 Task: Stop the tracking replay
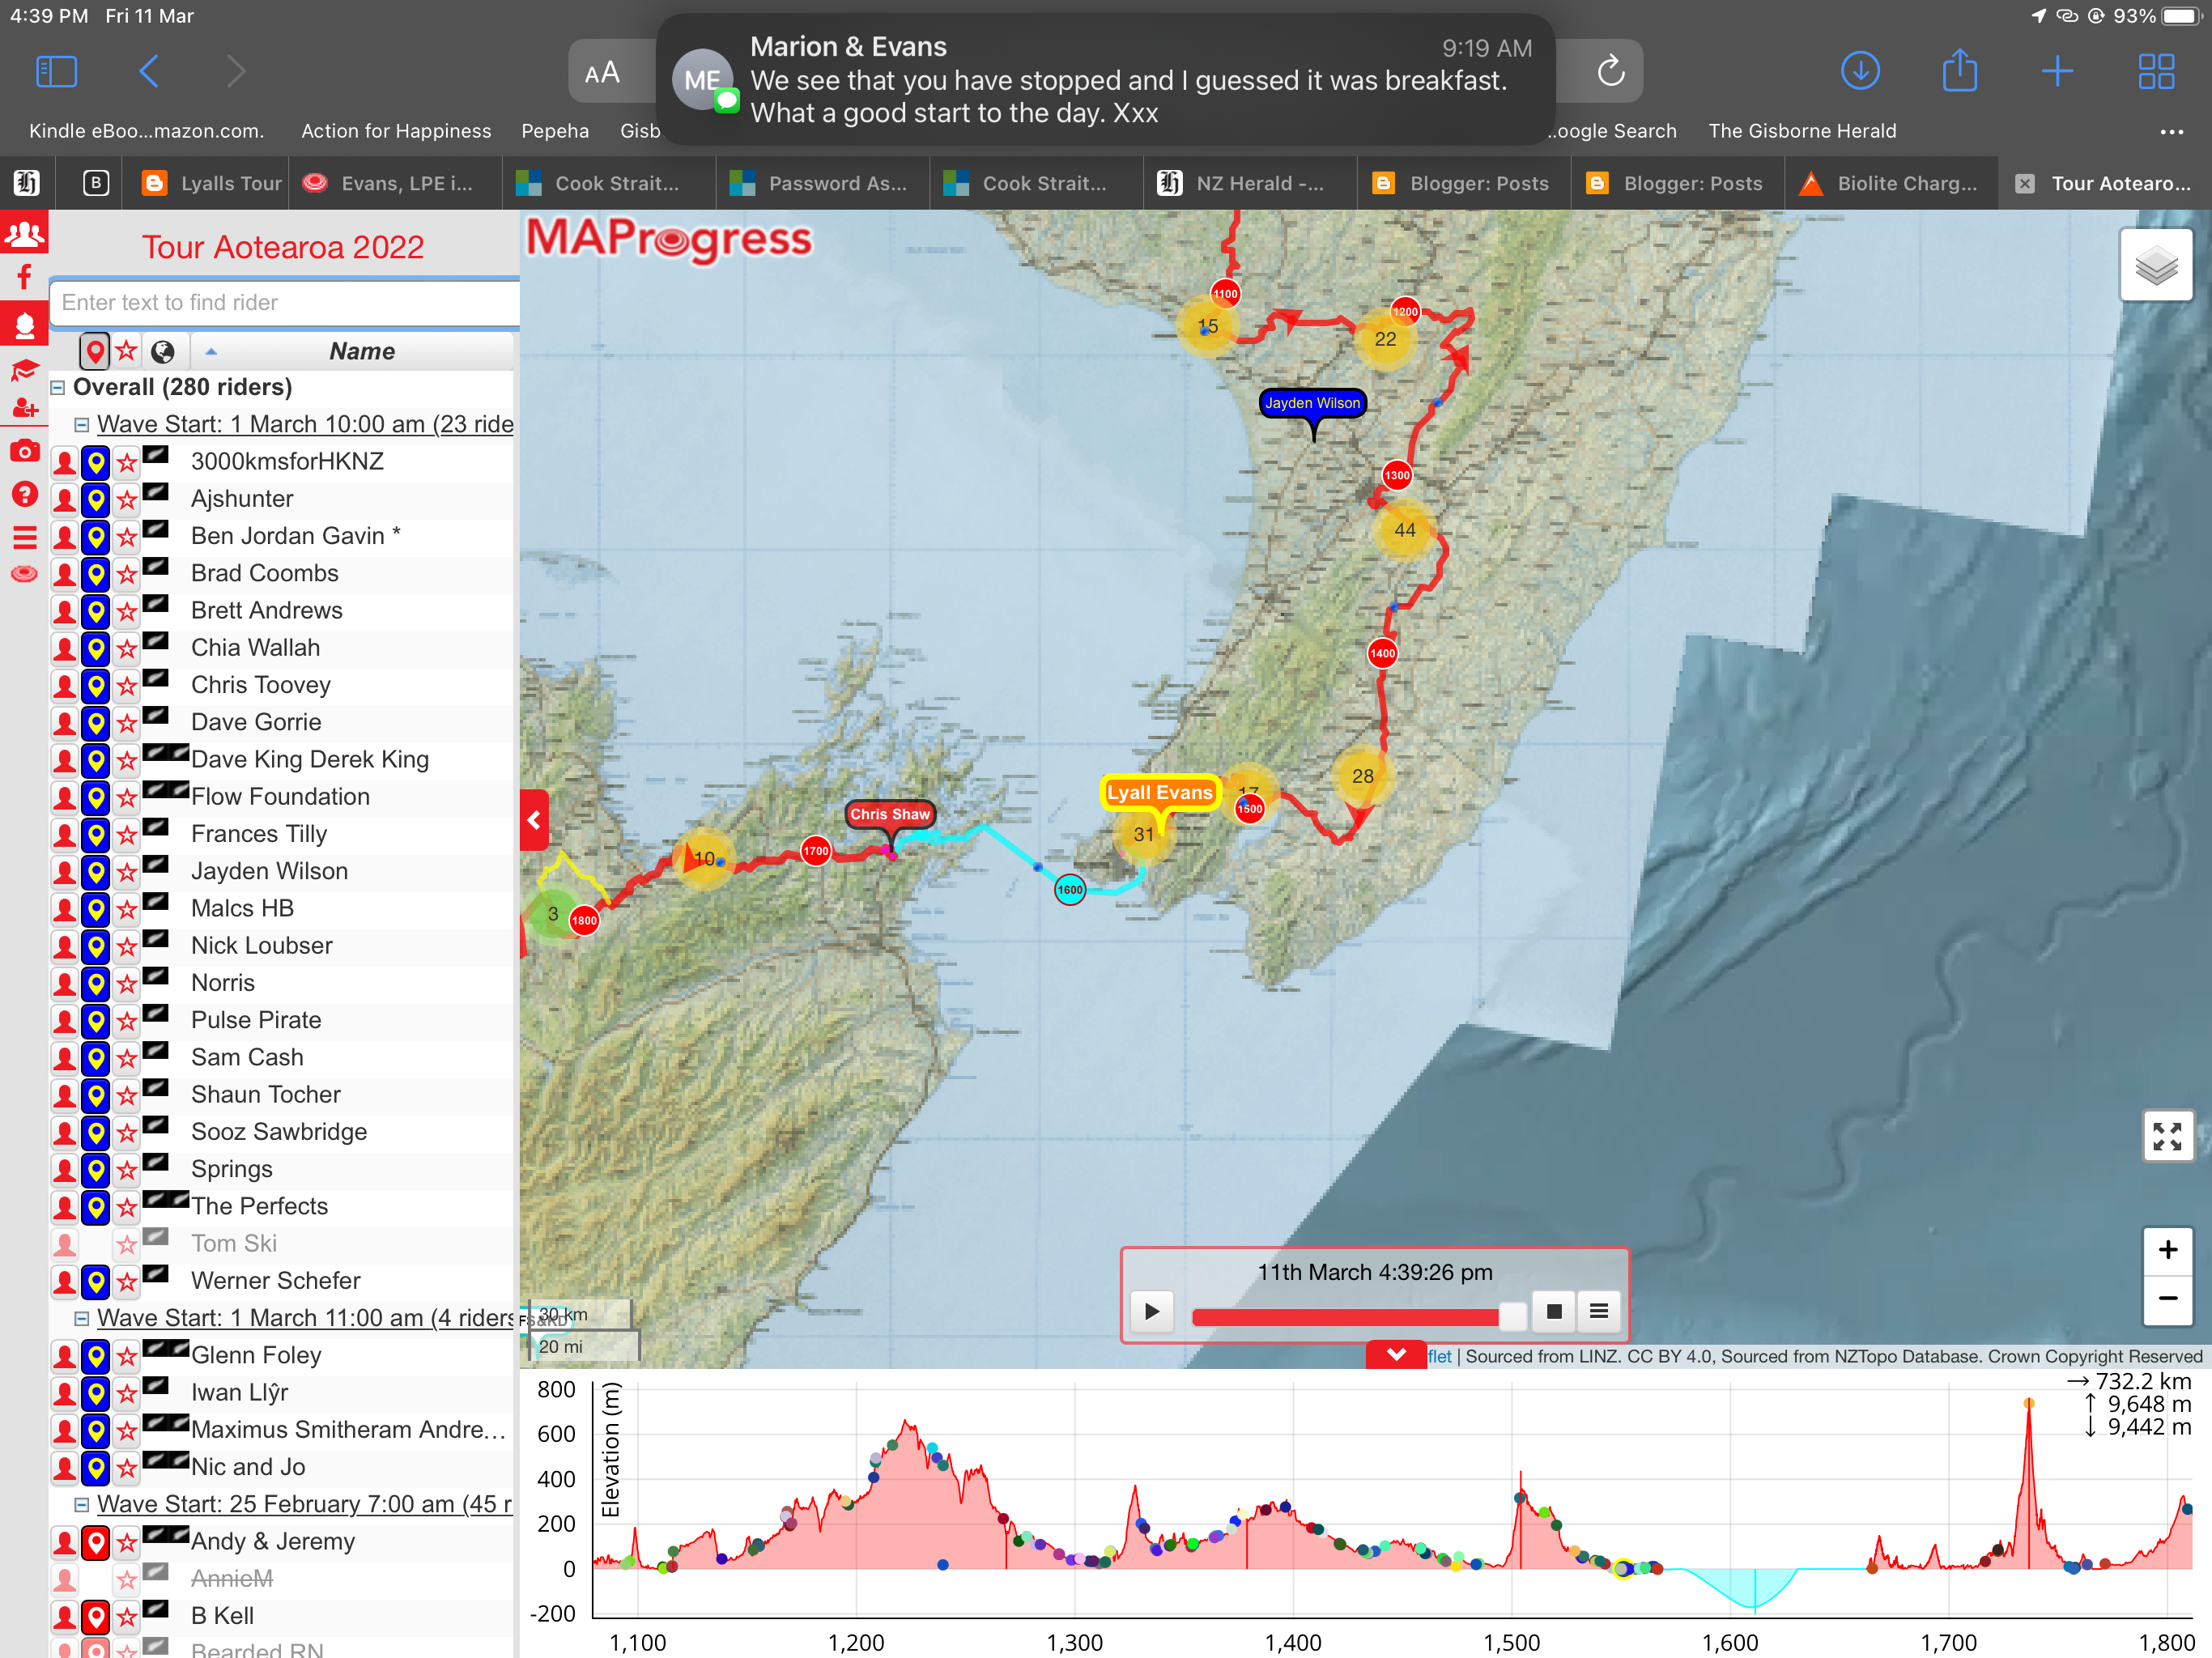point(1553,1311)
